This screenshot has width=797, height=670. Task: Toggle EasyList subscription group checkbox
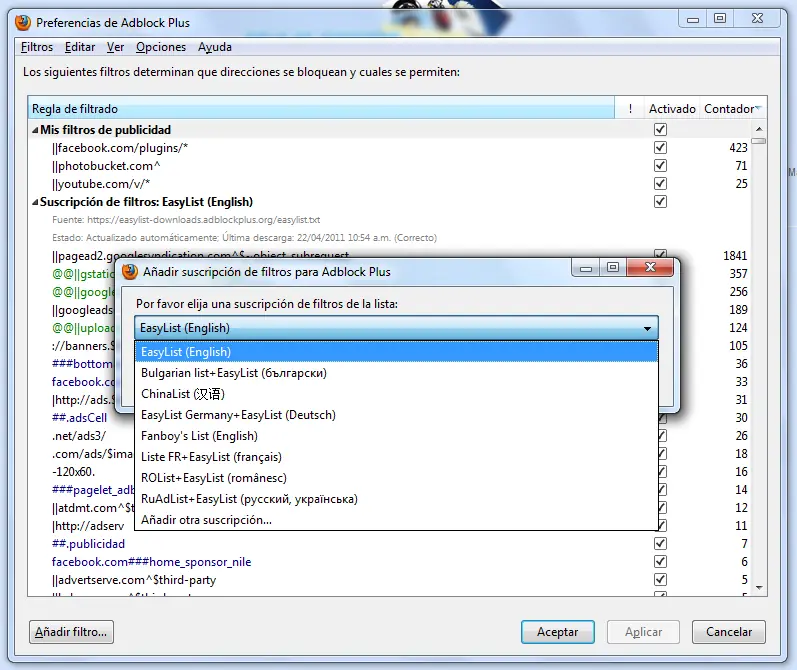(660, 202)
